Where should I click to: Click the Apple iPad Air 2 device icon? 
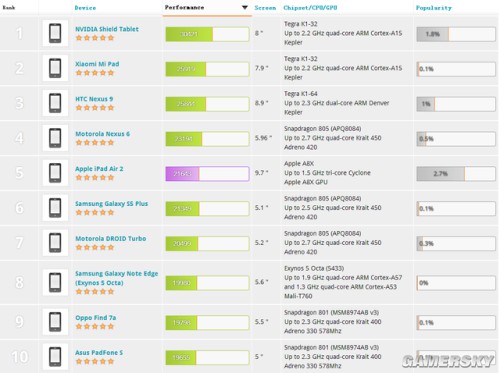[55, 173]
